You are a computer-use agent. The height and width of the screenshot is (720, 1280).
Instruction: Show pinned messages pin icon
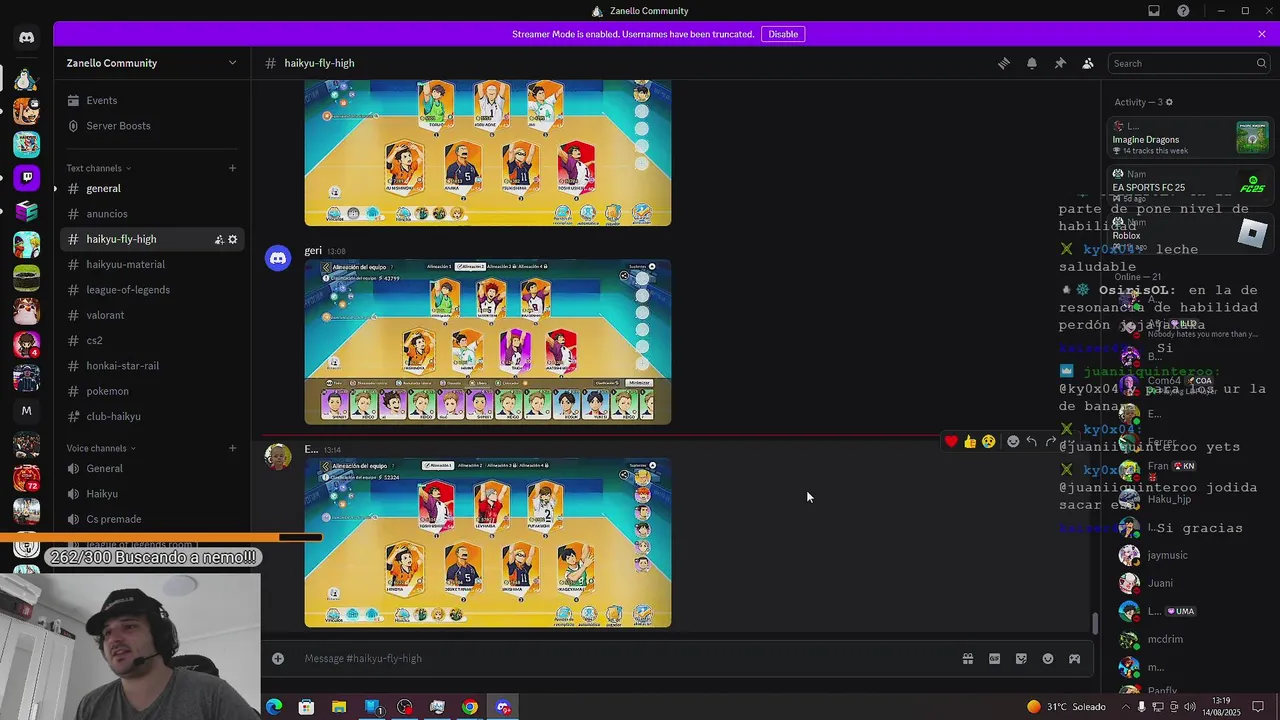[x=1060, y=63]
